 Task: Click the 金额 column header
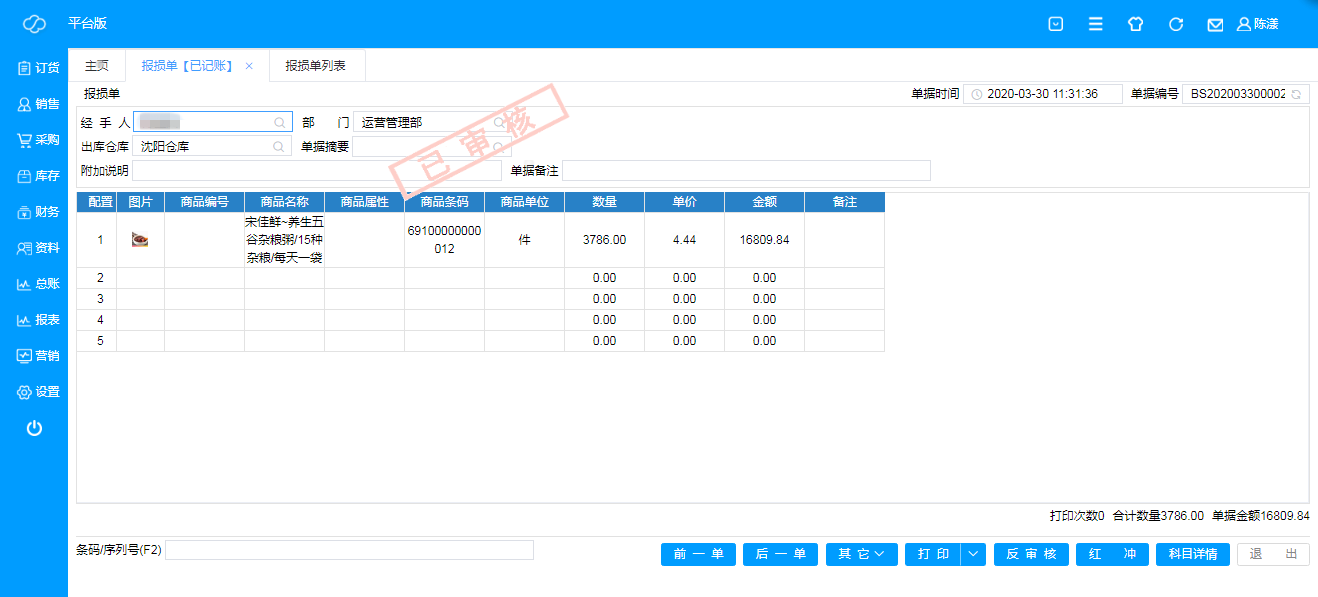(765, 202)
